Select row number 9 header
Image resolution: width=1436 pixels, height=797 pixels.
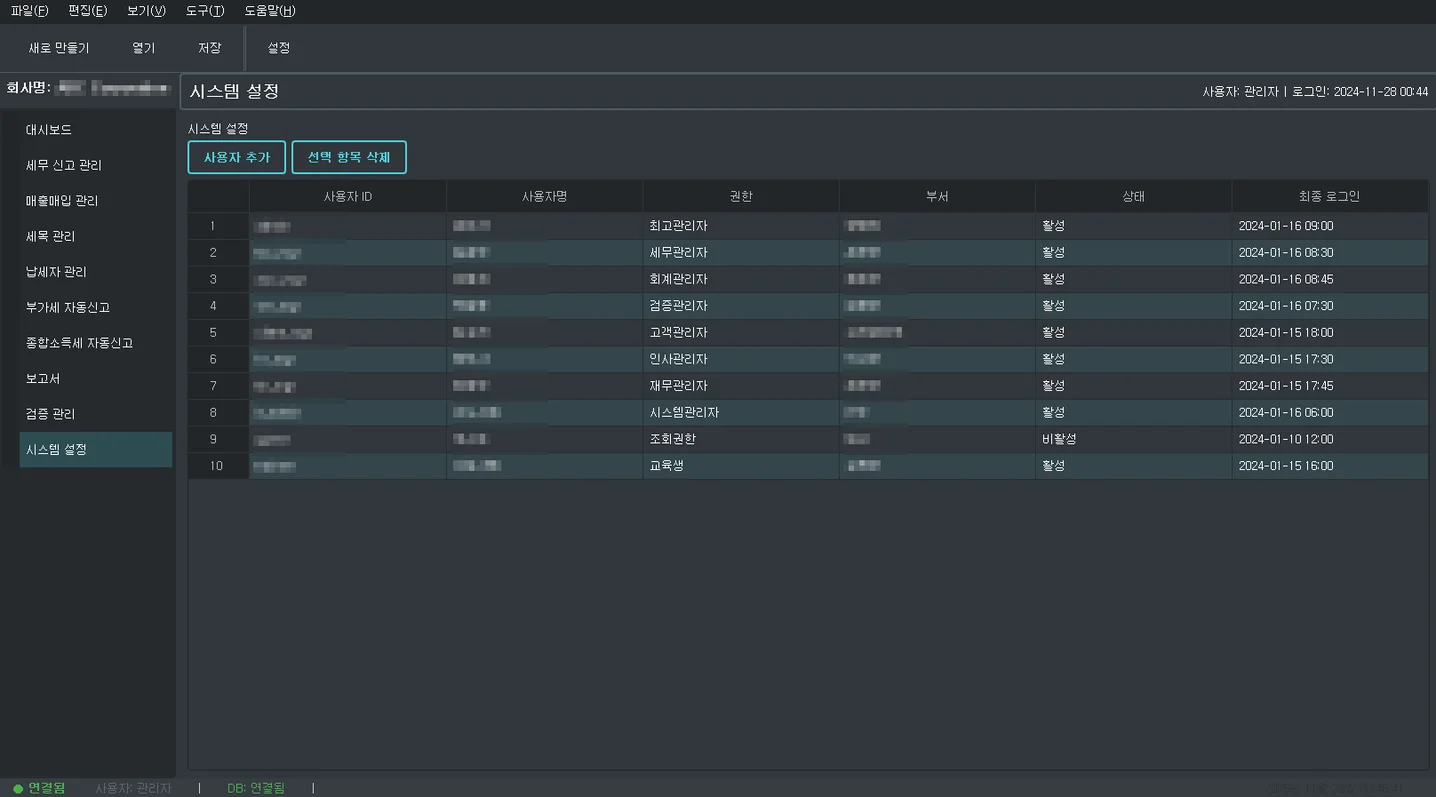coord(213,439)
